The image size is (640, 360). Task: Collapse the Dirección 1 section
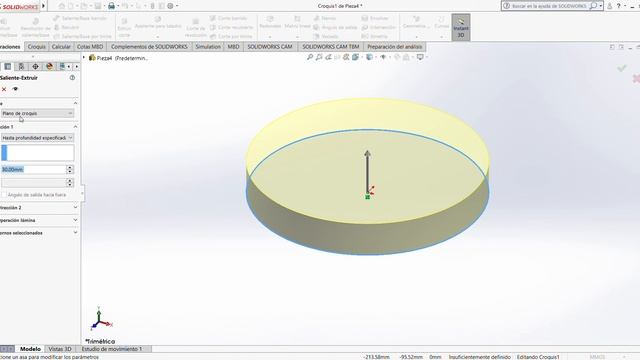pyautogui.click(x=75, y=127)
